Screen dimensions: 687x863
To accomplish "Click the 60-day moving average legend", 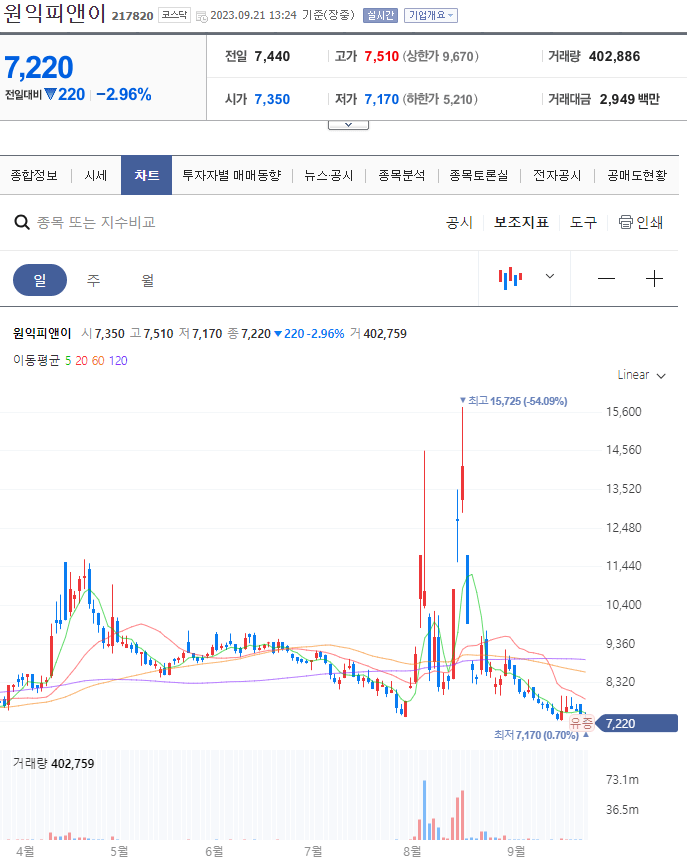I will pyautogui.click(x=98, y=361).
